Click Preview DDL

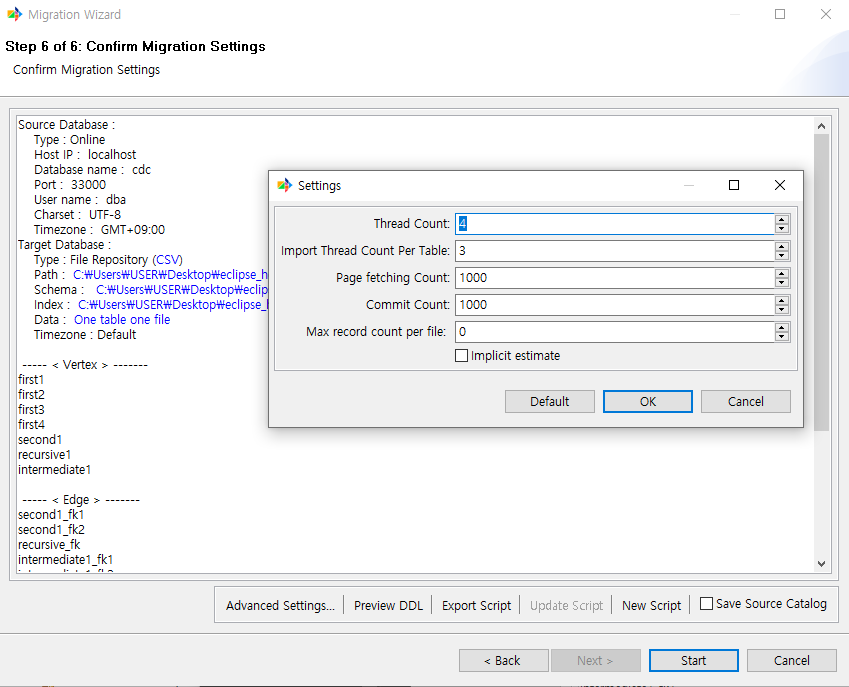tap(387, 604)
